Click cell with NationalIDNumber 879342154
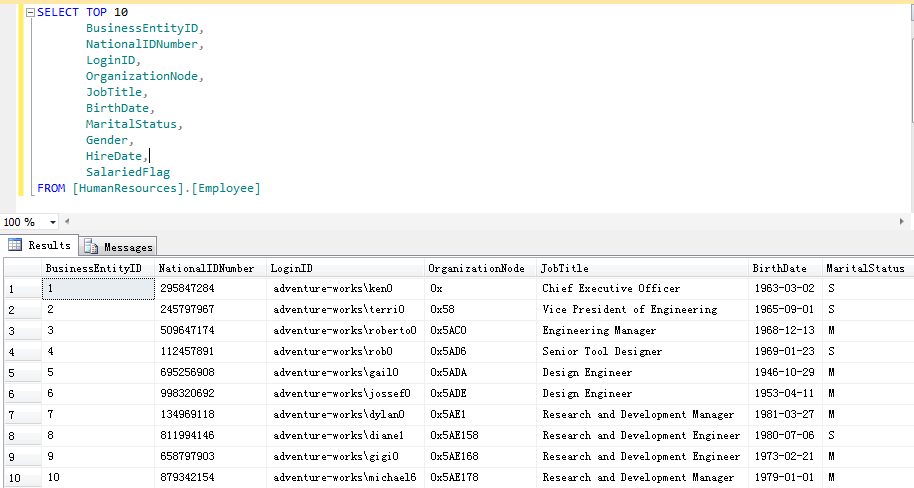The height and width of the screenshot is (488, 914). point(210,478)
